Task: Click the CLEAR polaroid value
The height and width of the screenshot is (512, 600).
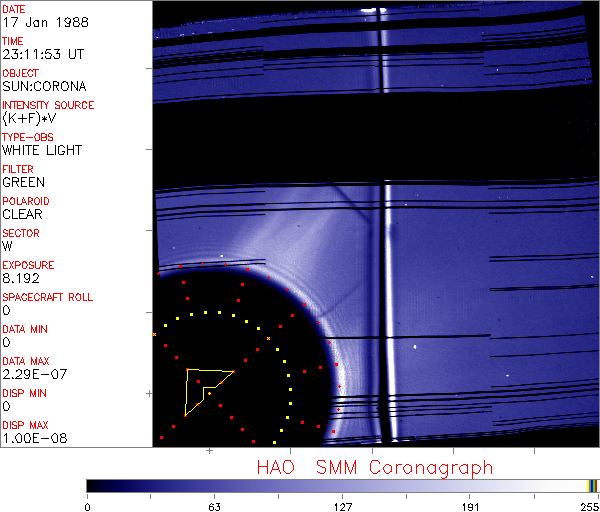Action: coord(22,214)
